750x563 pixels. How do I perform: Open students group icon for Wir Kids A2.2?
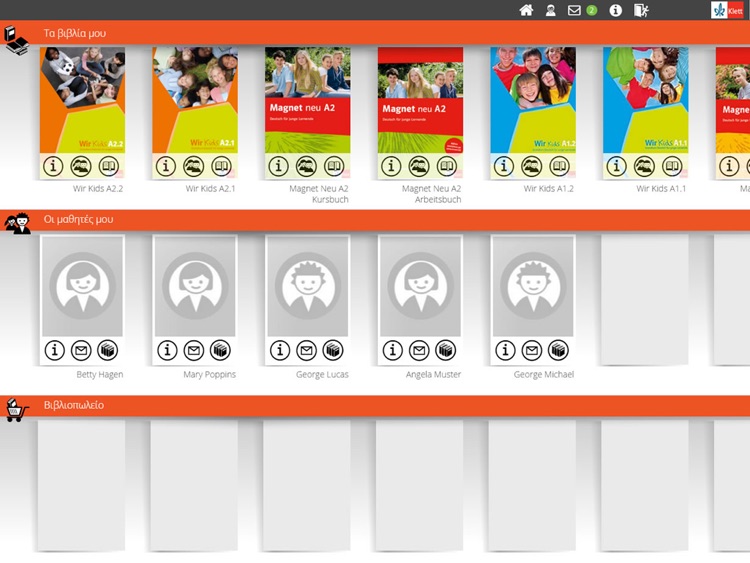point(81,166)
